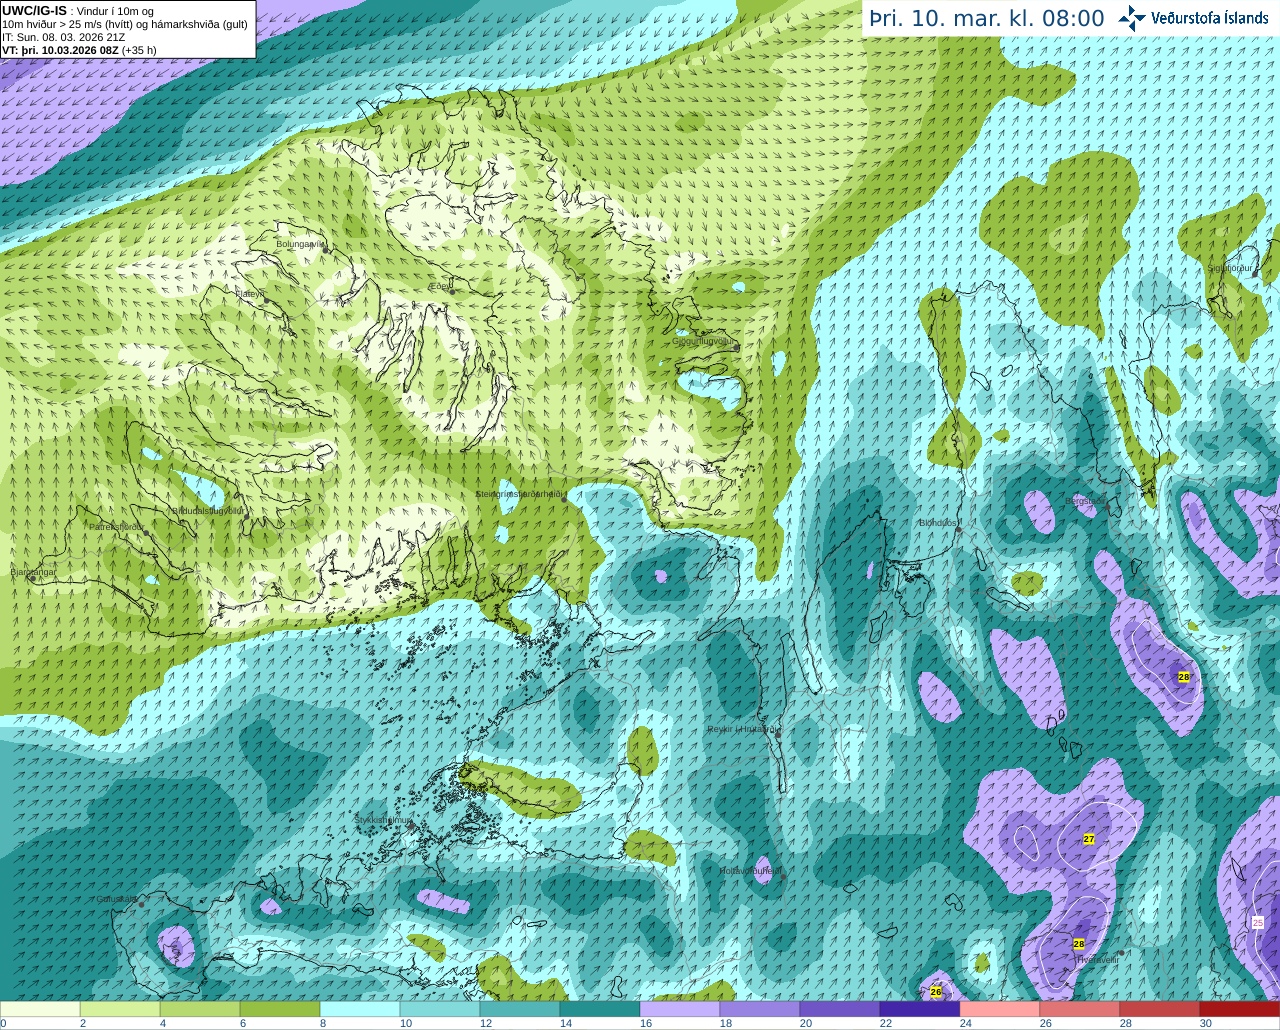Click the Veðurstofa Íslands compass logo icon
1280x1030 pixels.
(1132, 18)
